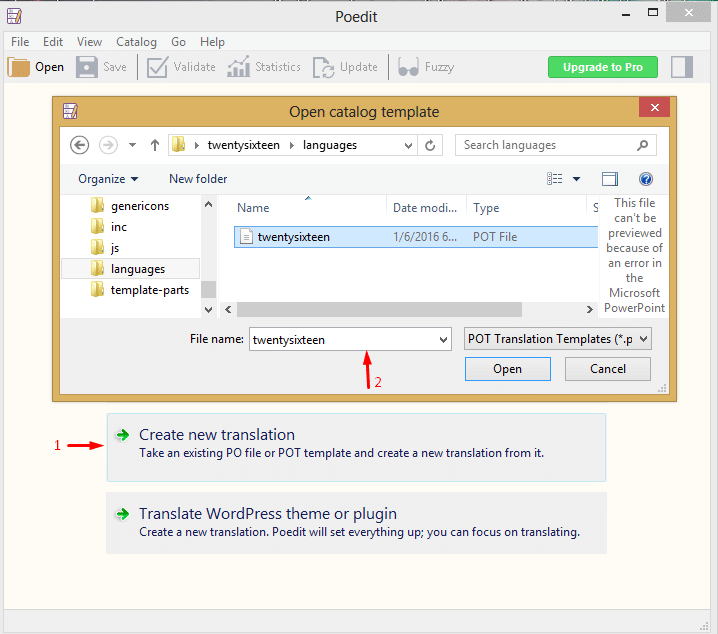Image resolution: width=718 pixels, height=634 pixels.
Task: Click green arrow beside Translate WordPress theme
Action: pos(122,514)
